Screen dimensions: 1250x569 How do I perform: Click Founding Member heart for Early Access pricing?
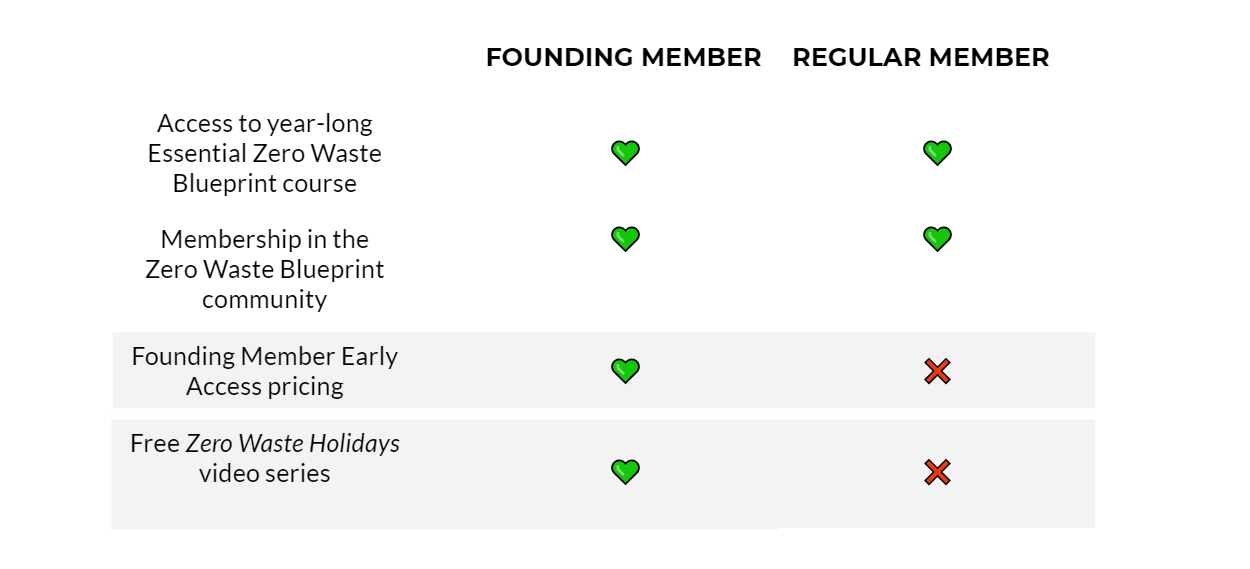click(625, 371)
